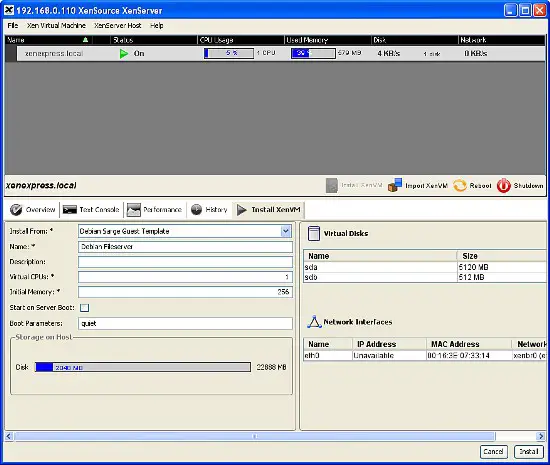Image resolution: width=550 pixels, height=465 pixels.
Task: Click the Virtual CPUs field
Action: click(x=185, y=277)
